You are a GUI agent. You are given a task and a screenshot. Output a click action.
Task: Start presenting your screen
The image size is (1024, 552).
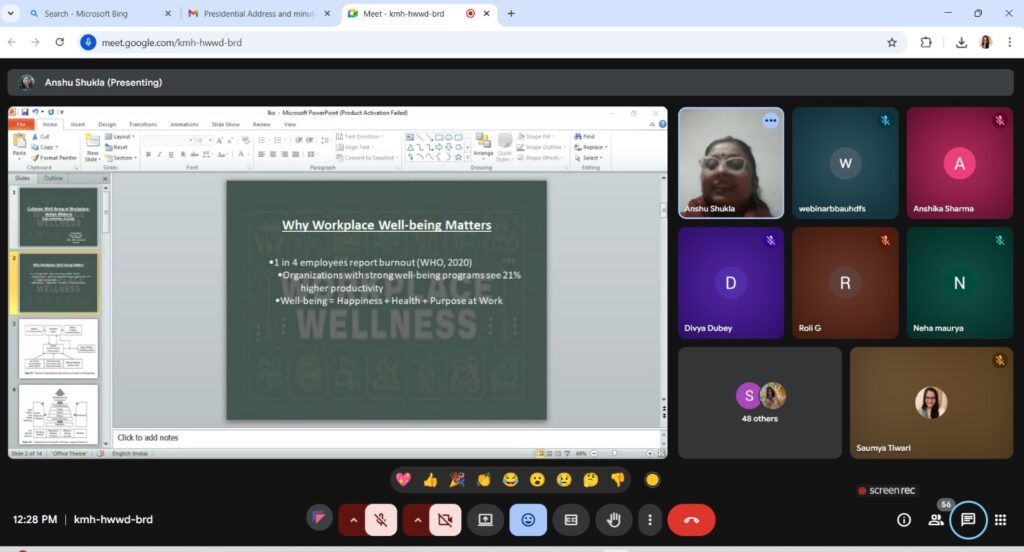485,520
